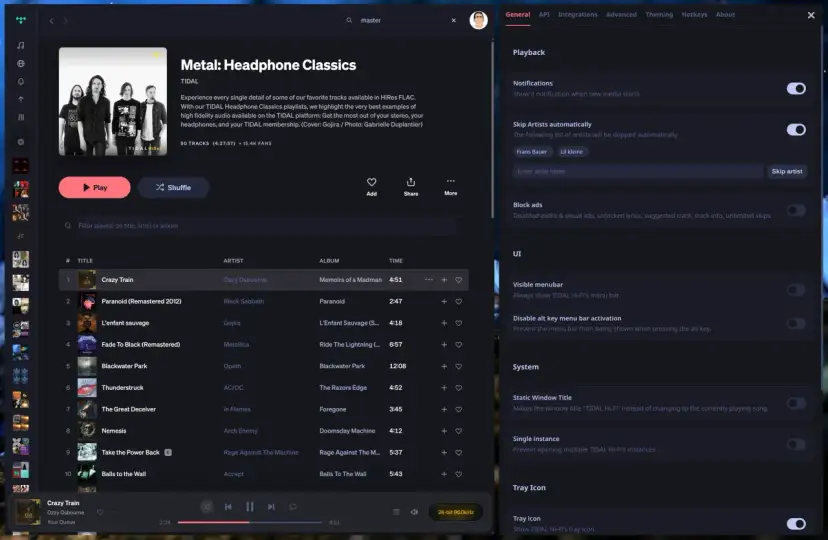Favorite Paranoid (Remastered 2012) with heart
Screen dimensions: 828x540
click(x=458, y=301)
